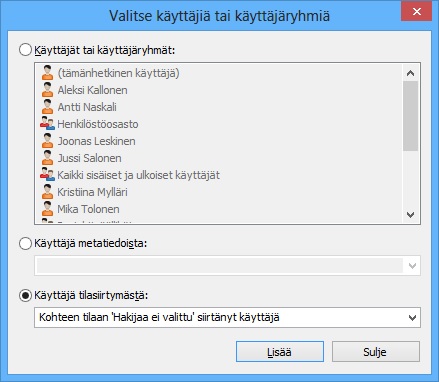Select Aleksi Kallonen in the list
439x382 pixels.
92,90
